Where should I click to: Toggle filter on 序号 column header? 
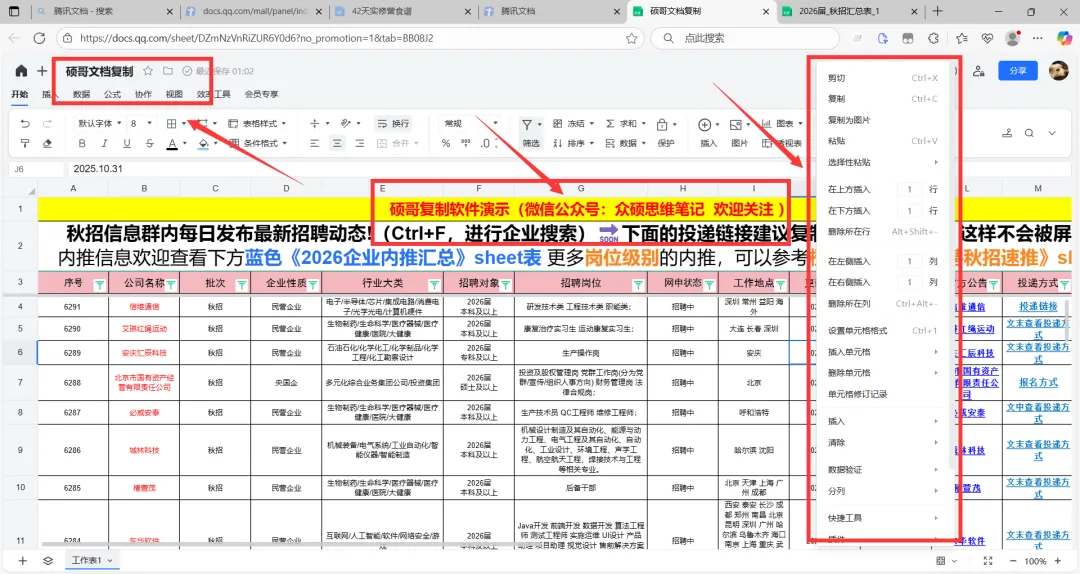100,284
